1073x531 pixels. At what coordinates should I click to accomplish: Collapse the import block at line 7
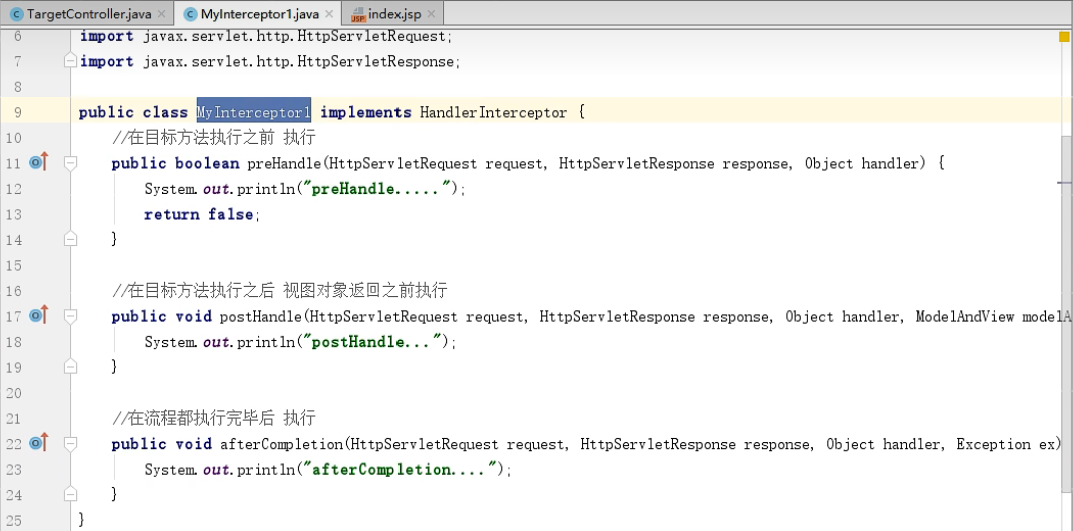coord(70,62)
